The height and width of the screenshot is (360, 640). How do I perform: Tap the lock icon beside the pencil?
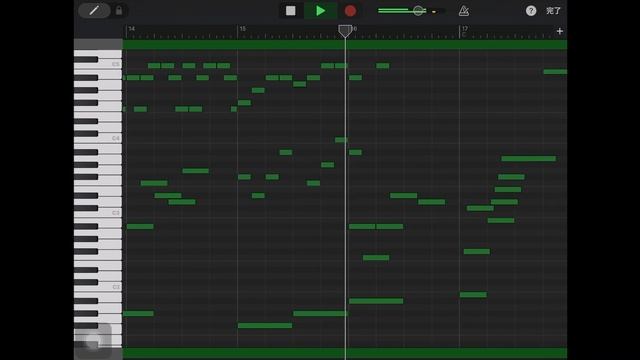(x=119, y=11)
